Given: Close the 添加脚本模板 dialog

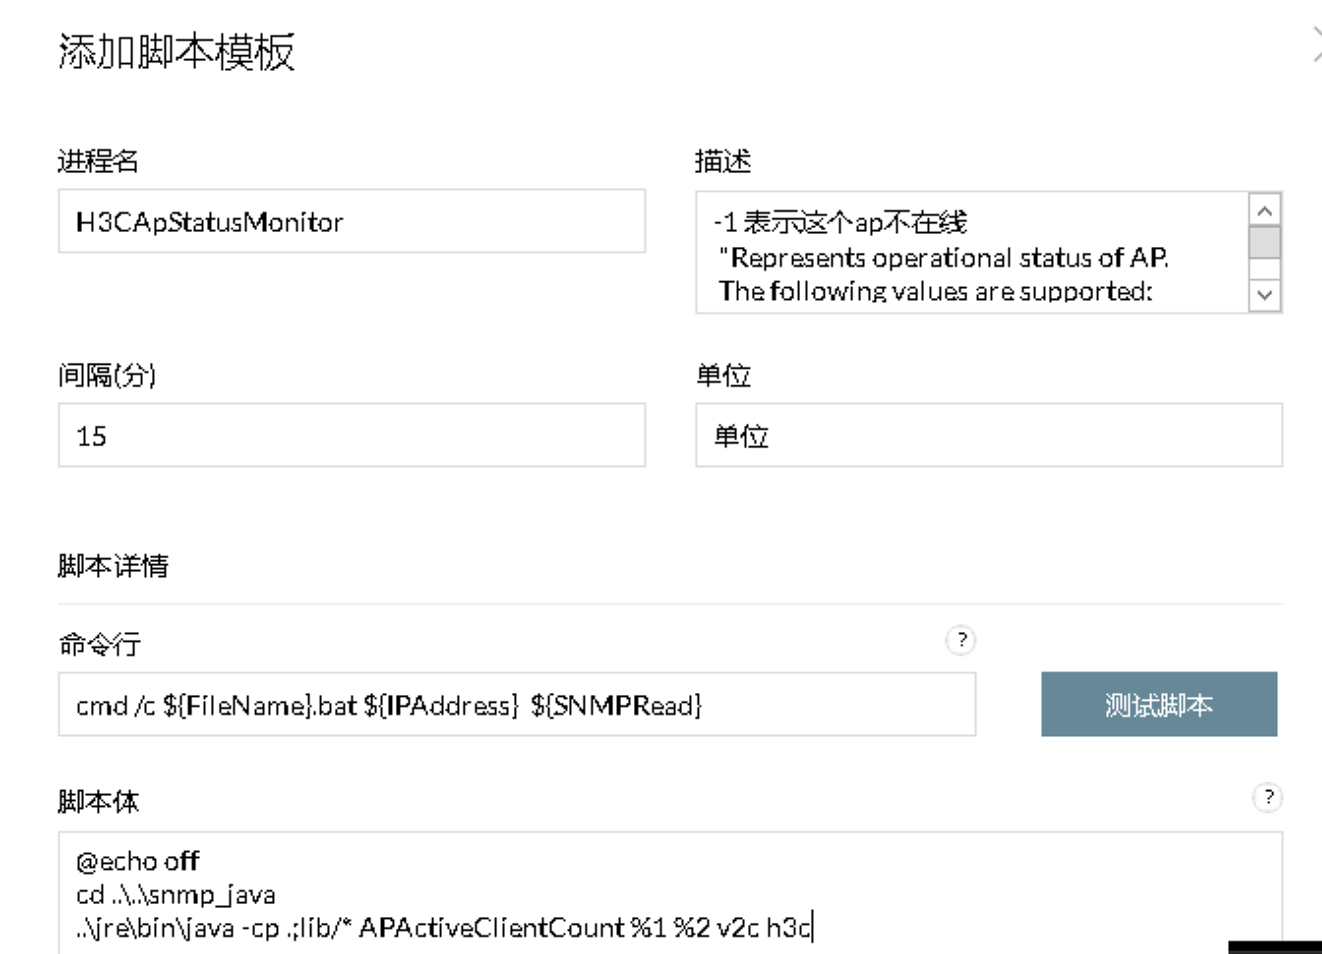Looking at the screenshot, I should click(1316, 45).
